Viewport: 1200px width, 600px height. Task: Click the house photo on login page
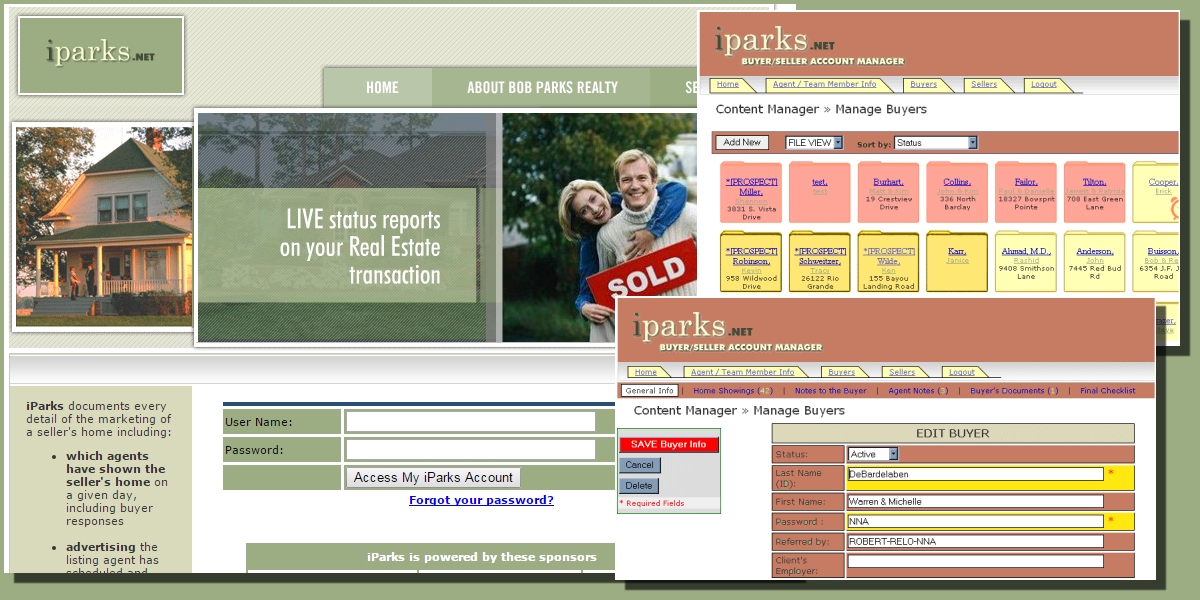pos(104,226)
